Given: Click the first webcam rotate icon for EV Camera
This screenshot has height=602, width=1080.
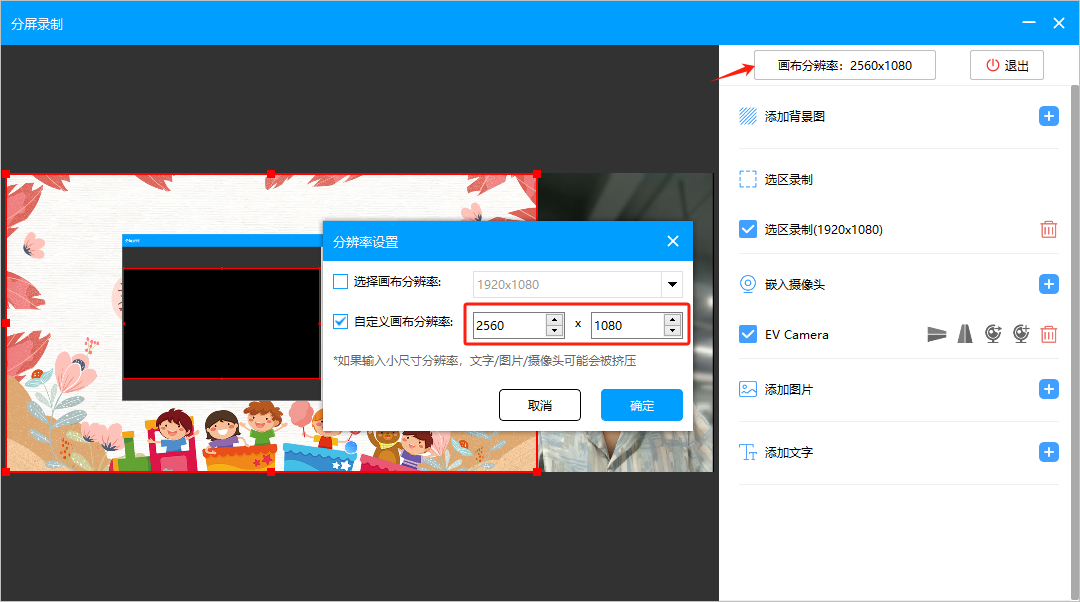Looking at the screenshot, I should point(993,334).
